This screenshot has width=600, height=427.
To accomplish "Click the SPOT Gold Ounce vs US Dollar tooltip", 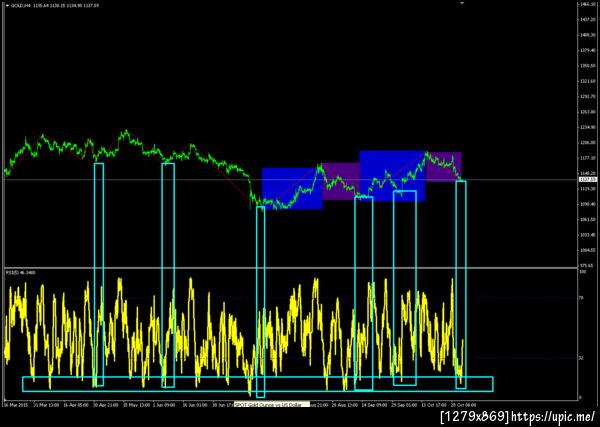I will 272,405.
